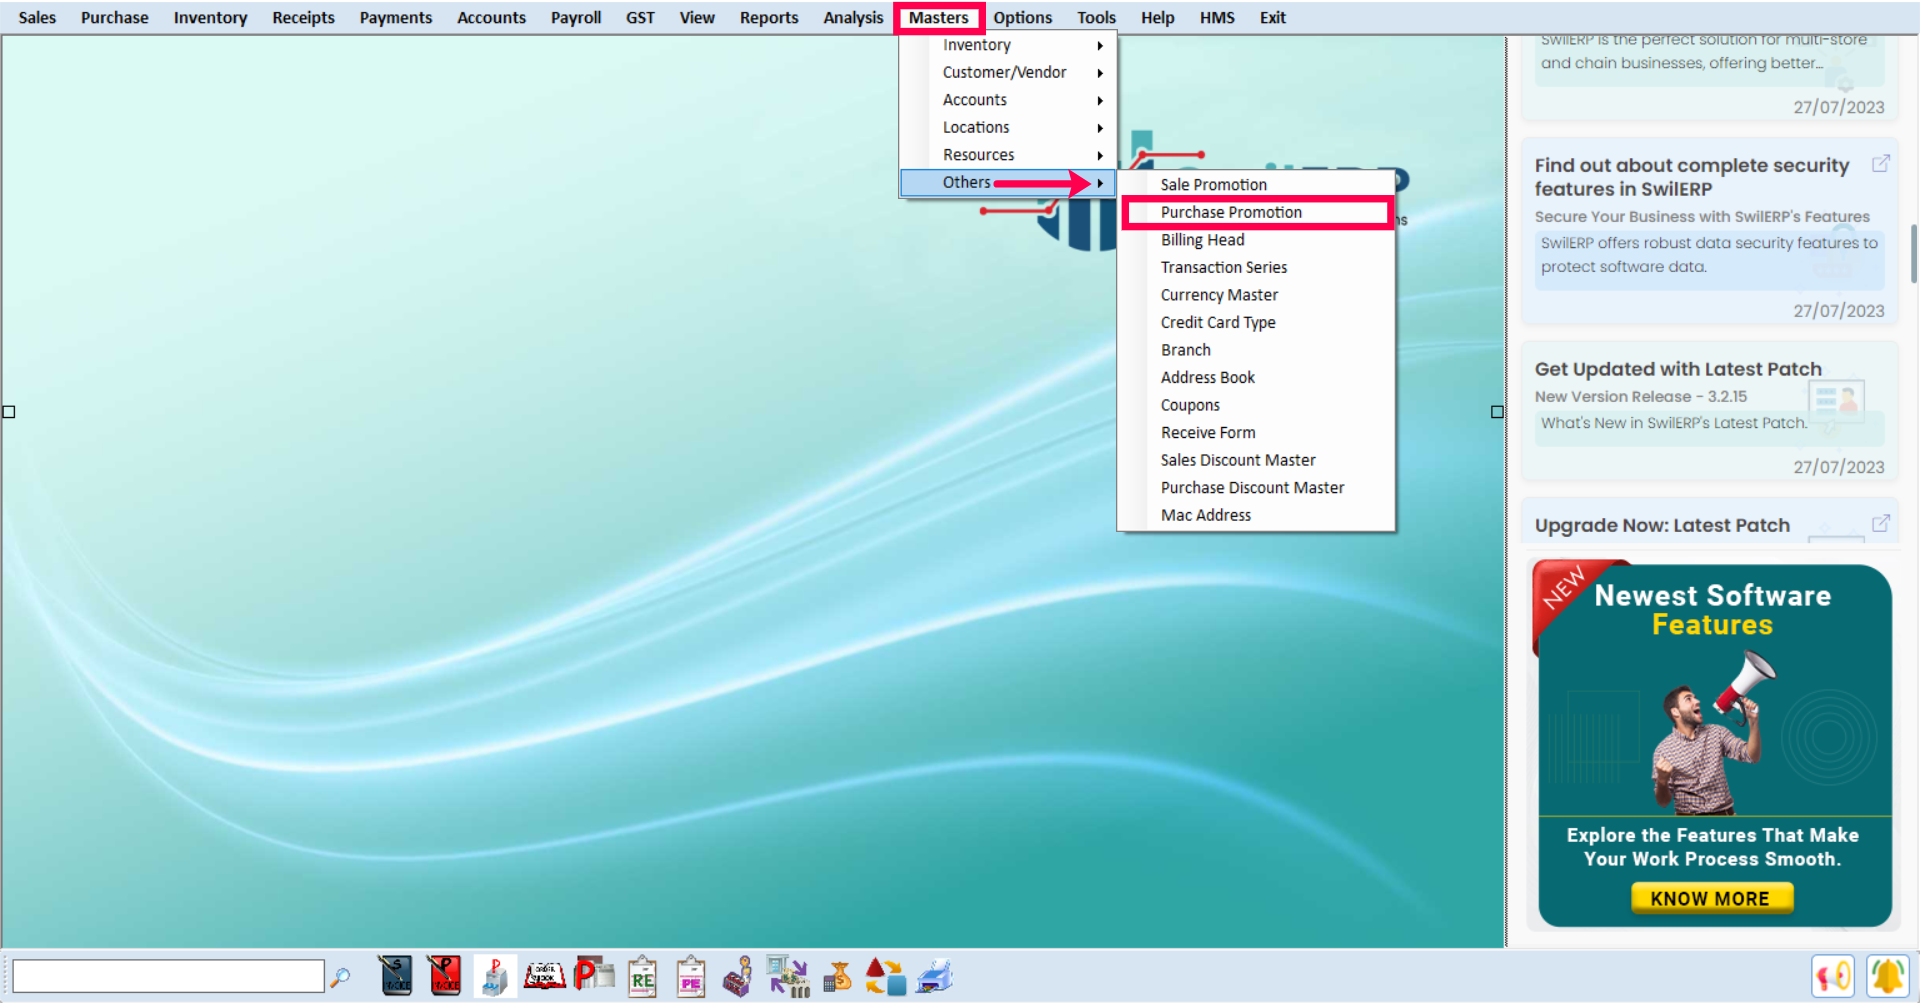Open the Analysis menu
The height and width of the screenshot is (1003, 1920).
[853, 18]
